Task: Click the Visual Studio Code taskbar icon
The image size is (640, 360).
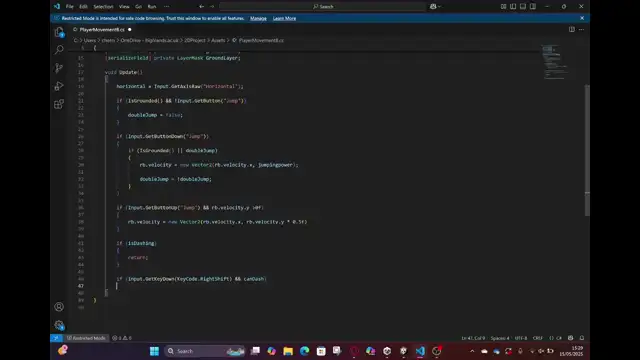Action: click(420, 351)
